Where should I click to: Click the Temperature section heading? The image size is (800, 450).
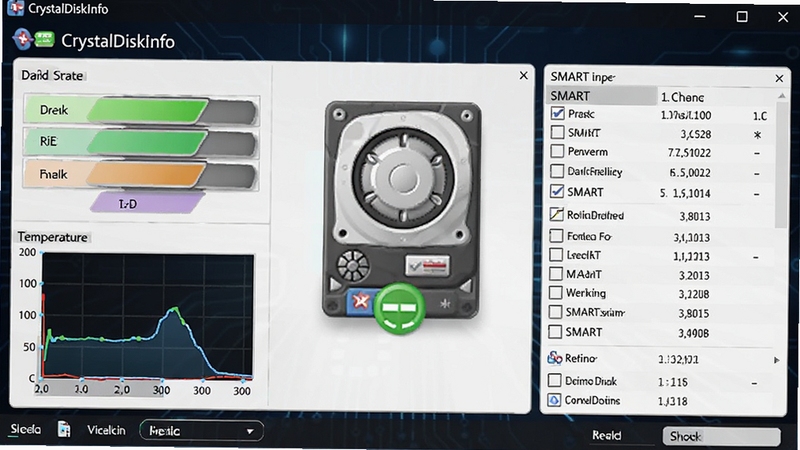52,237
